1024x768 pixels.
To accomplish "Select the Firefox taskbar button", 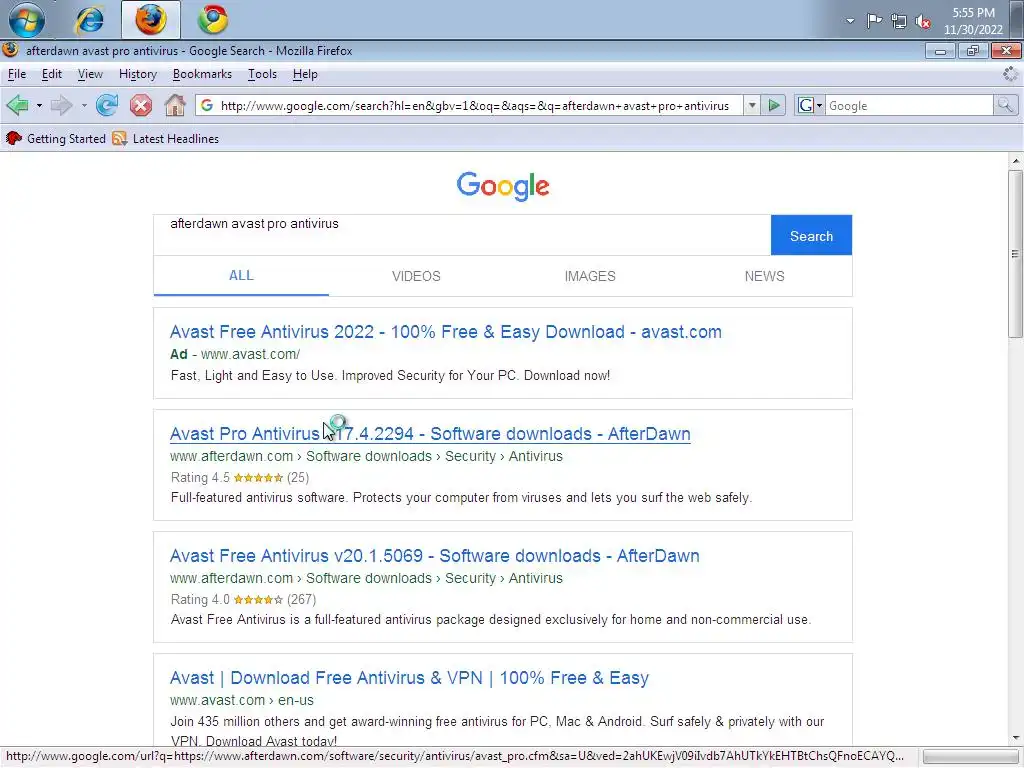I will coord(151,20).
